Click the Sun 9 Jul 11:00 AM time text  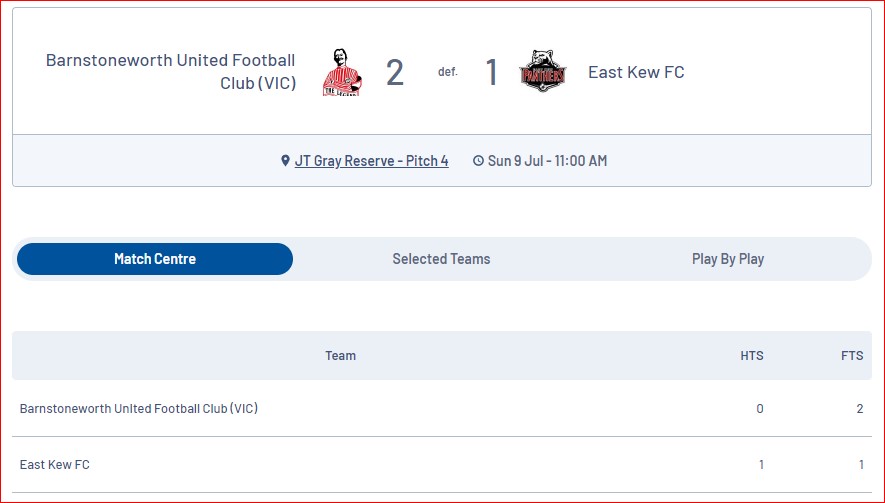547,161
